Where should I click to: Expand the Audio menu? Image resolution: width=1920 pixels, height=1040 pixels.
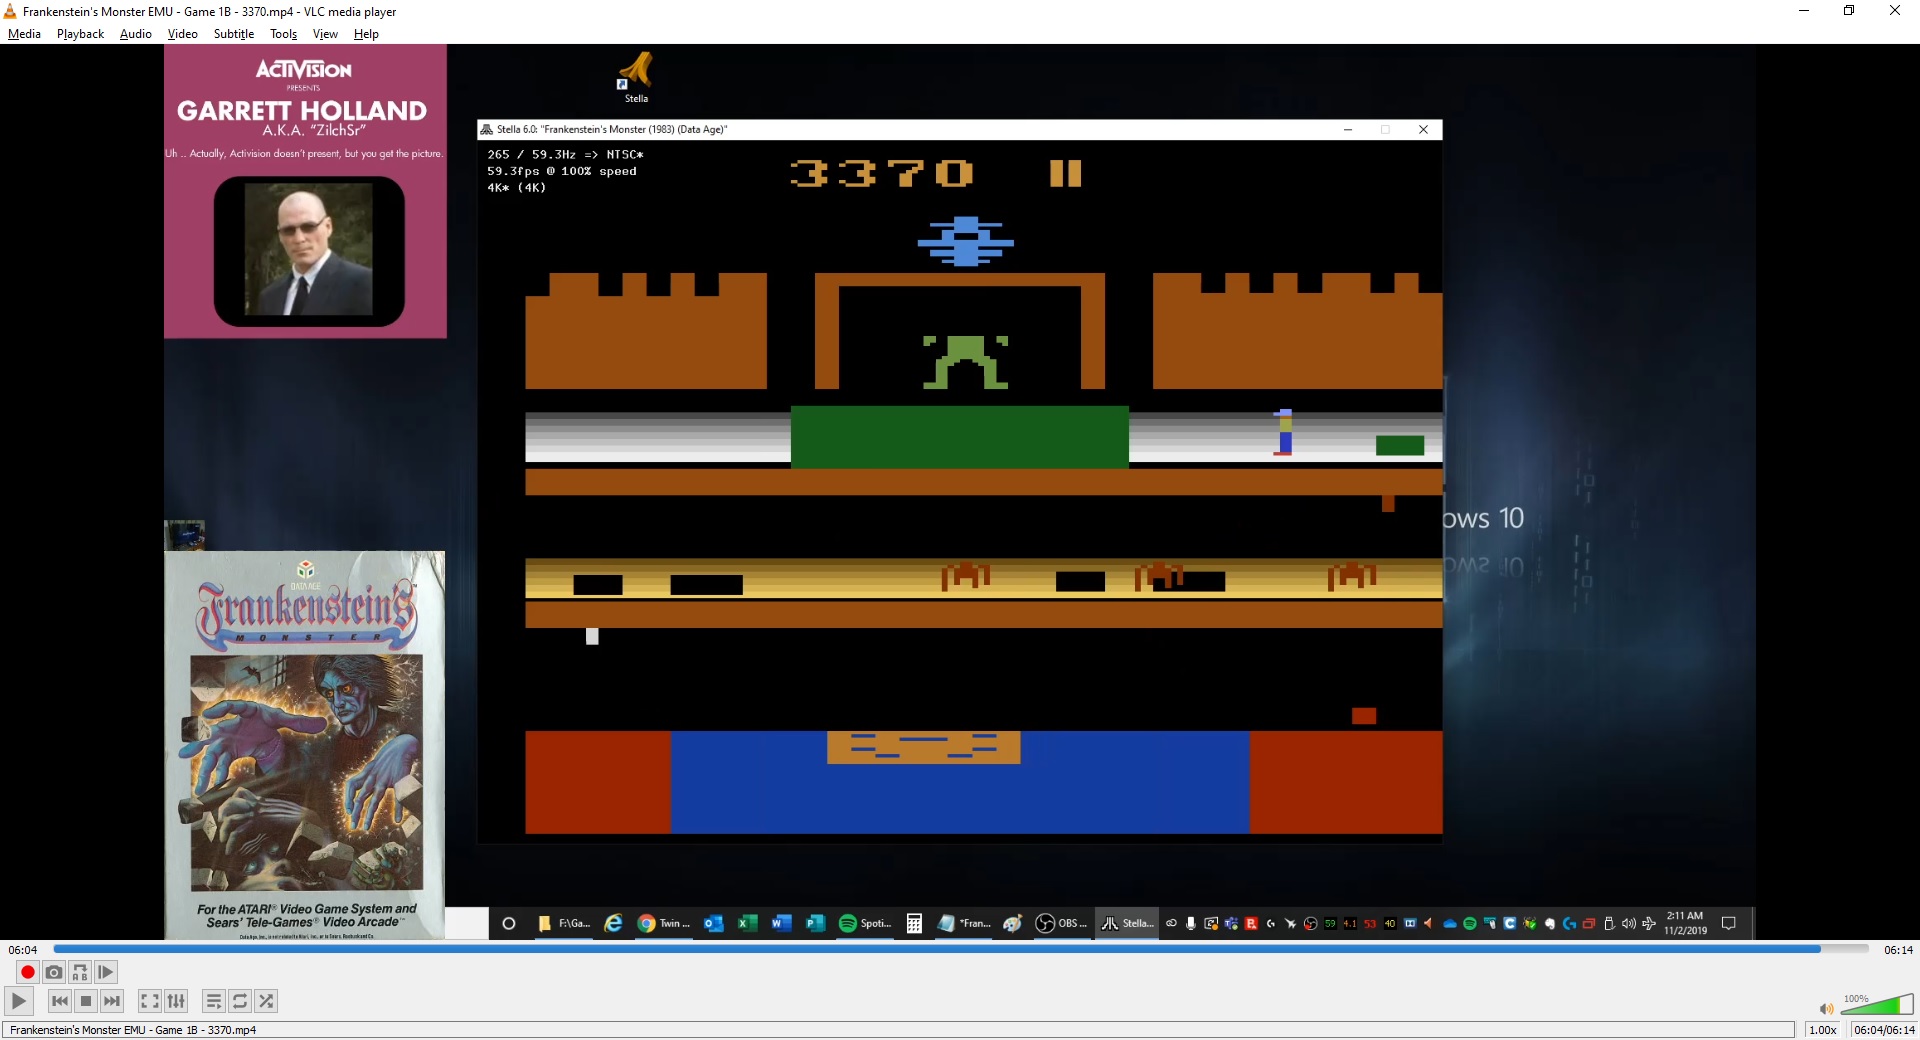[x=135, y=34]
